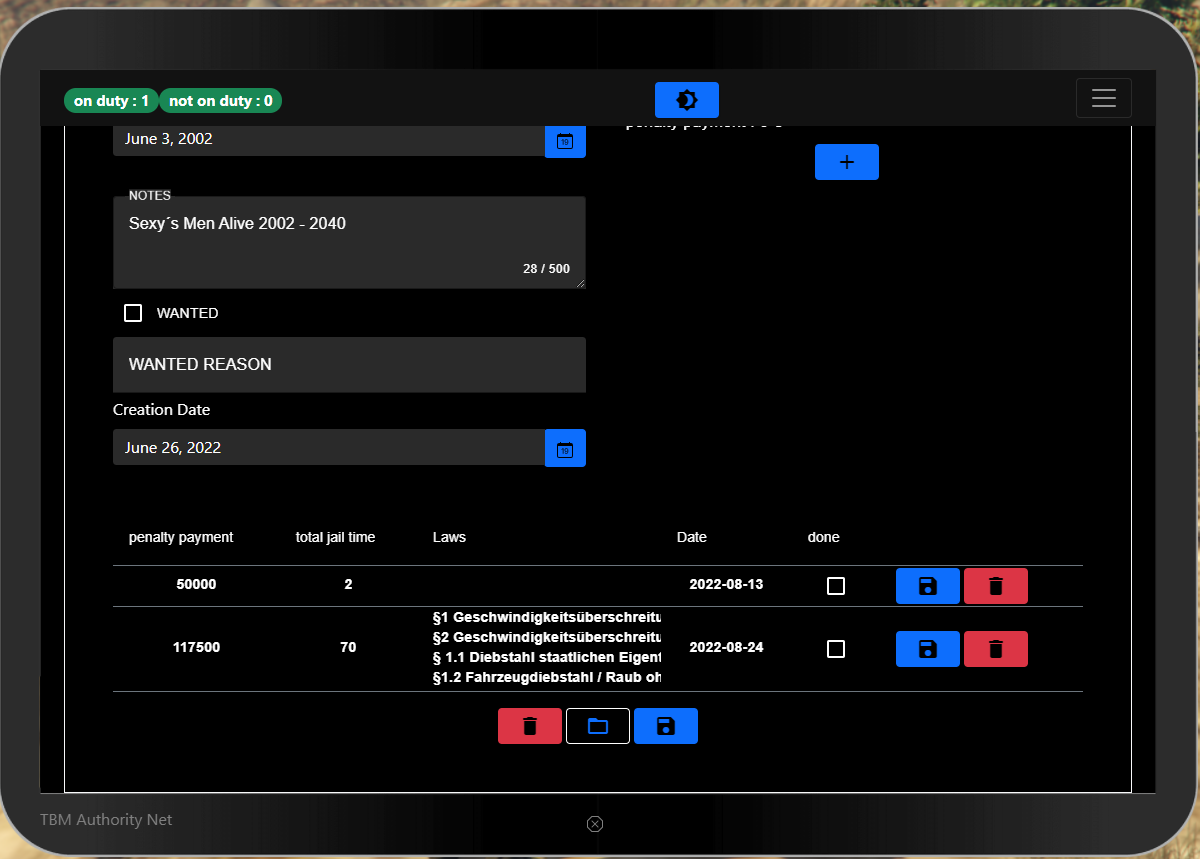This screenshot has height=859, width=1200.
Task: Delete the whole file with bottom trash button
Action: [x=530, y=726]
